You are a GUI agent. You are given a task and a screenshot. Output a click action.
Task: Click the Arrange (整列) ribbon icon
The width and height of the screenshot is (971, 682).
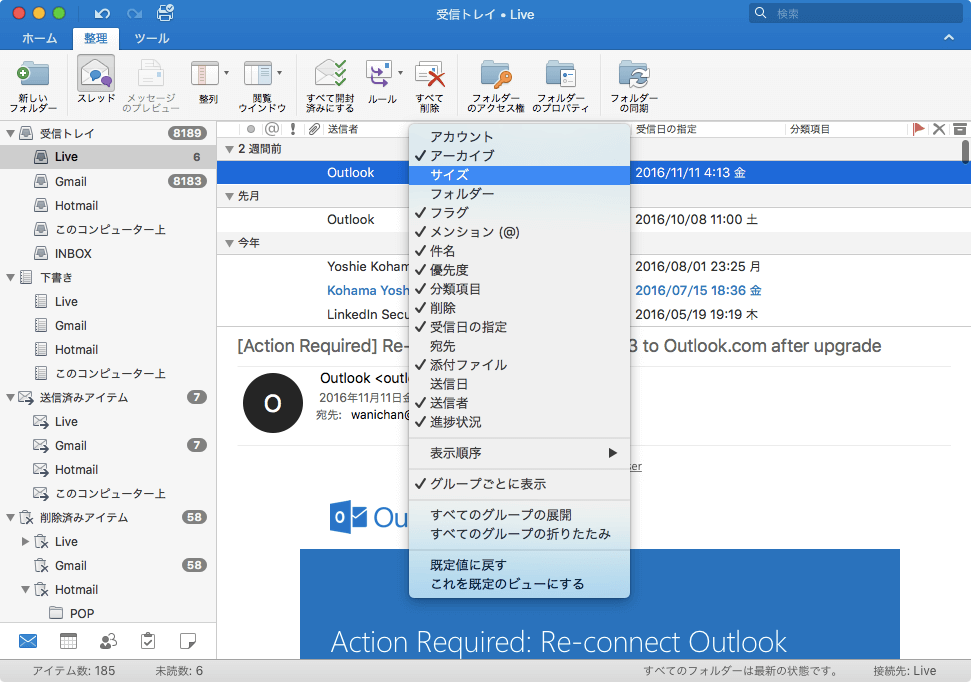[x=205, y=74]
